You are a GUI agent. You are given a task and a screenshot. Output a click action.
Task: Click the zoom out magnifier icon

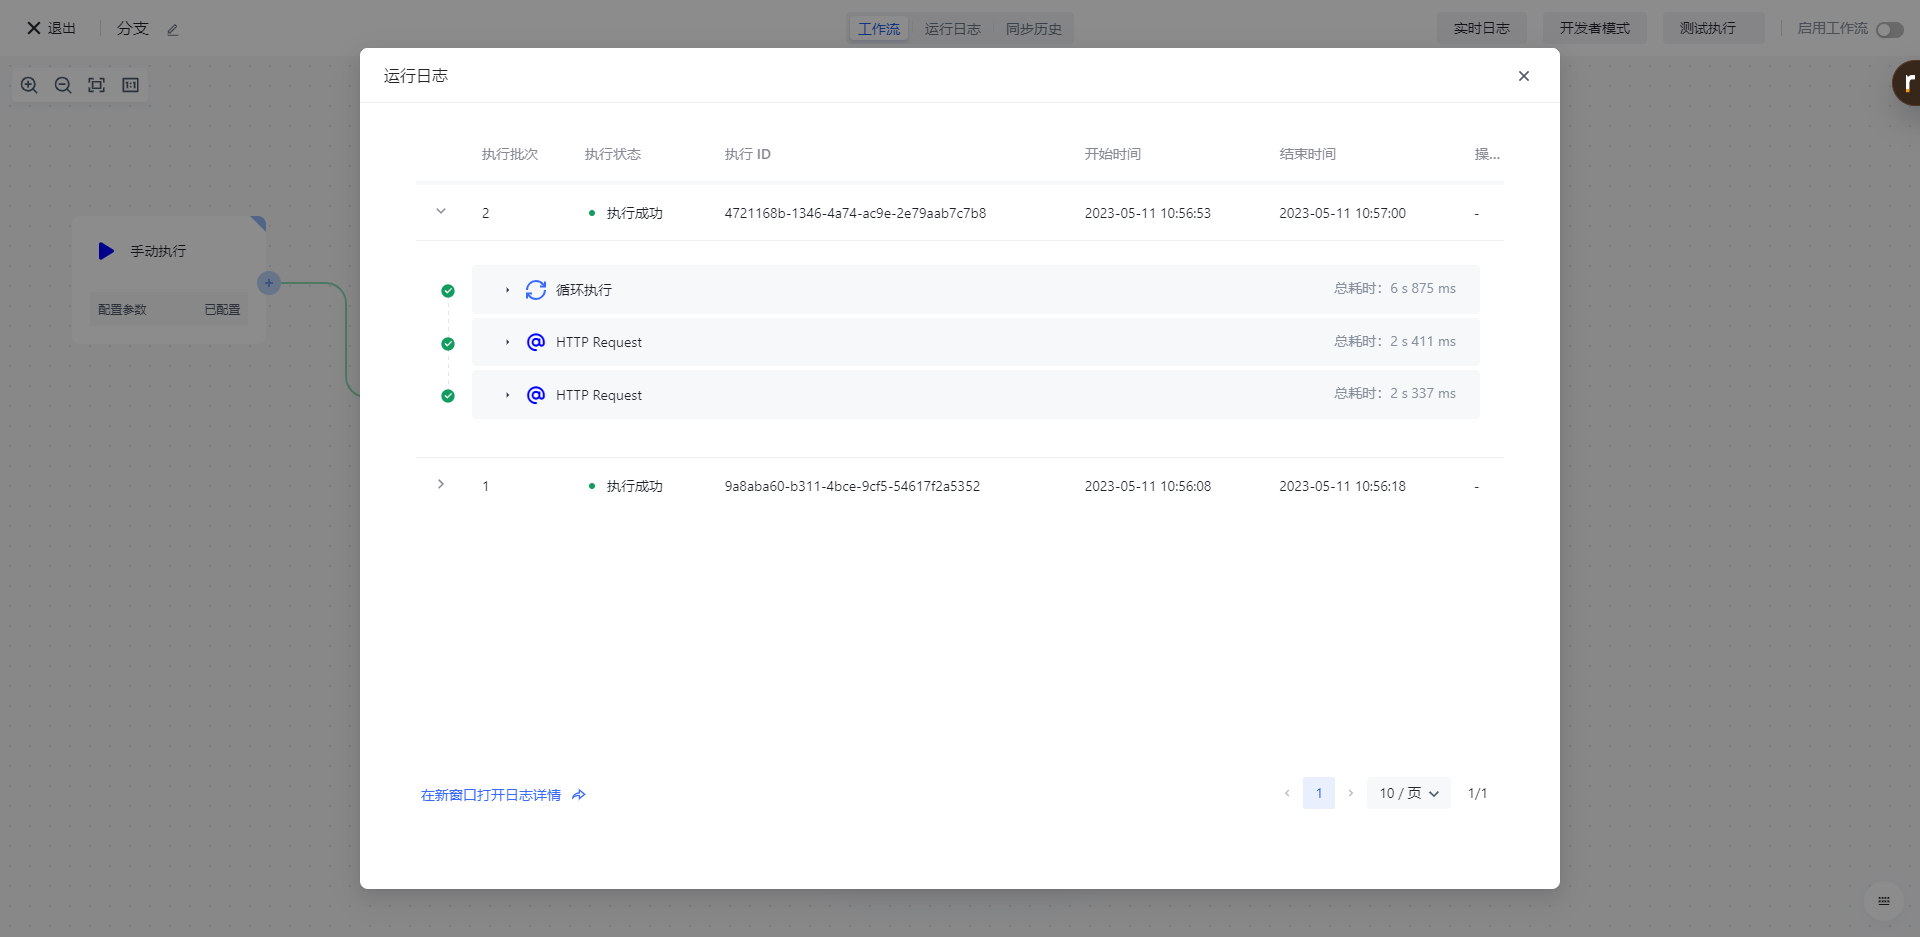[63, 85]
